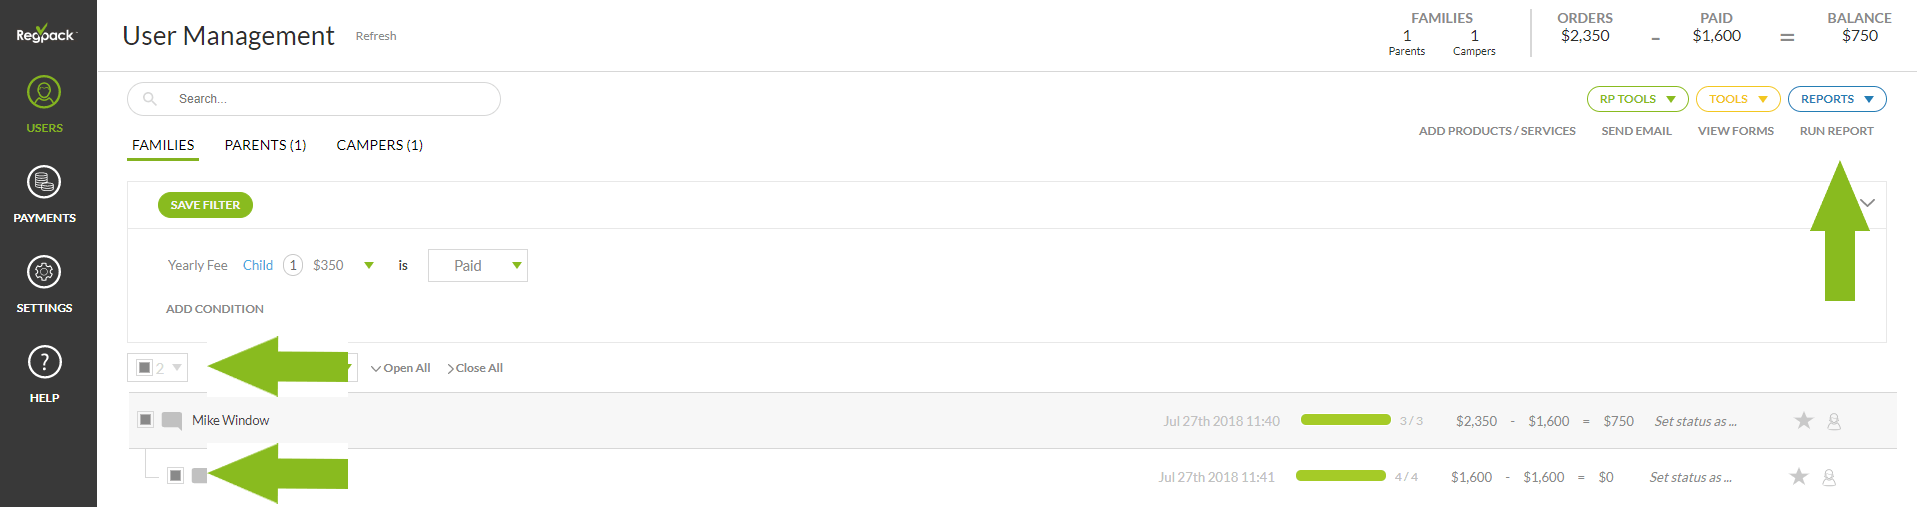This screenshot has height=507, width=1917.
Task: Toggle the select-all checkbox above list
Action: (x=145, y=368)
